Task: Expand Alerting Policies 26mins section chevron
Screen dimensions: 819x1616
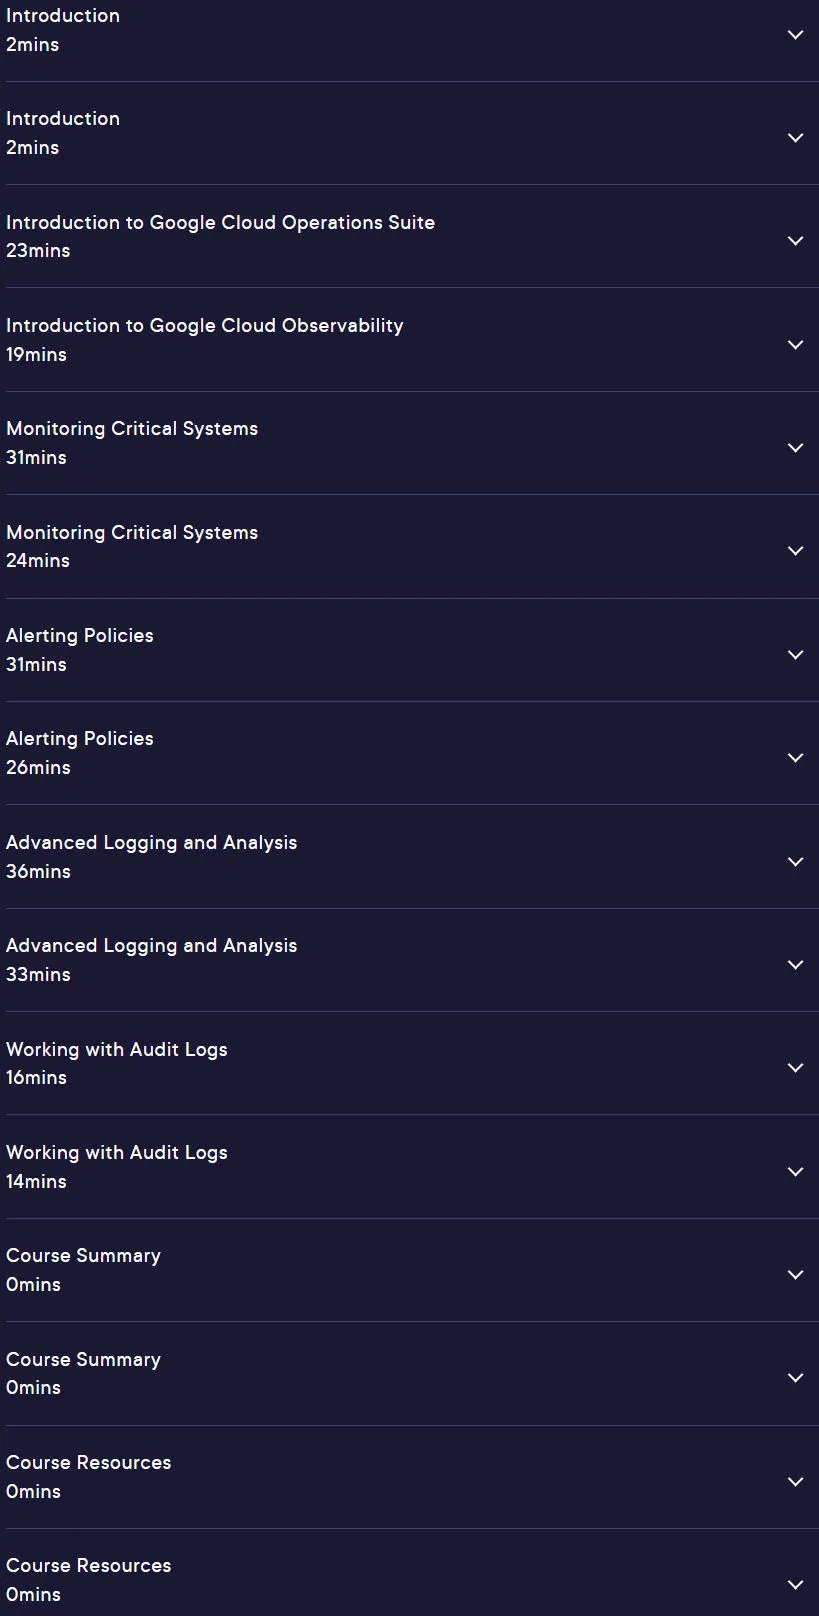Action: coord(795,758)
